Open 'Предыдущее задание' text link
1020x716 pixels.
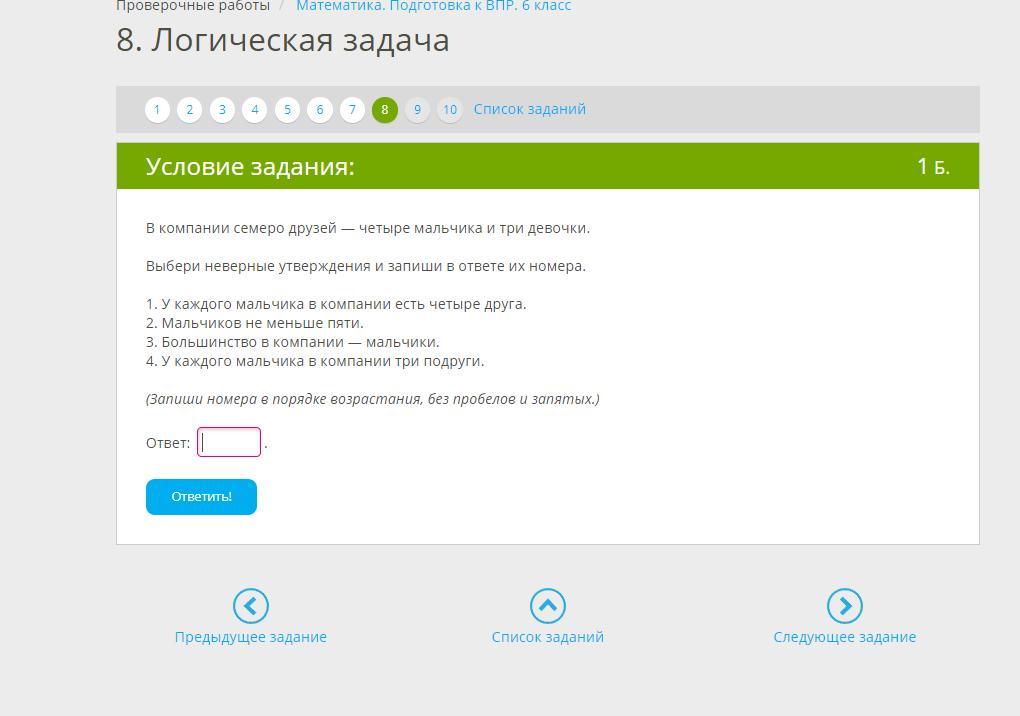tap(250, 637)
